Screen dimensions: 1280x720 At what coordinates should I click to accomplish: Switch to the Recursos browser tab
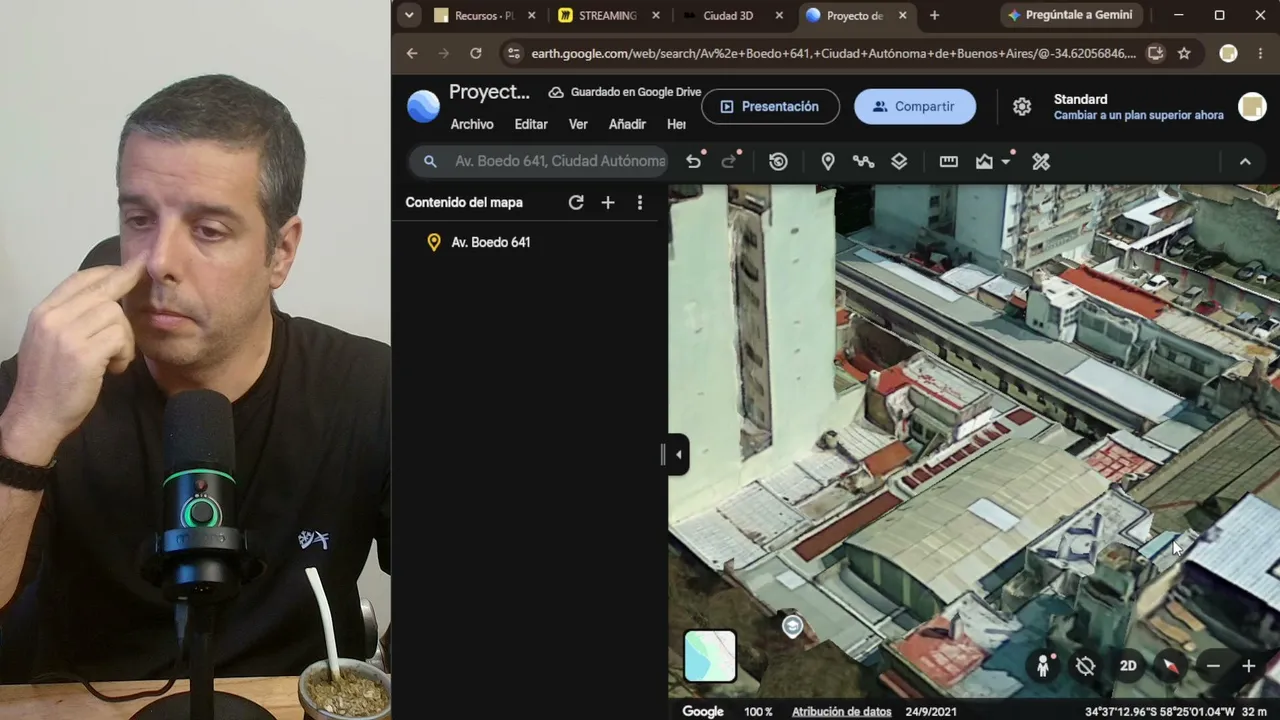coord(485,15)
